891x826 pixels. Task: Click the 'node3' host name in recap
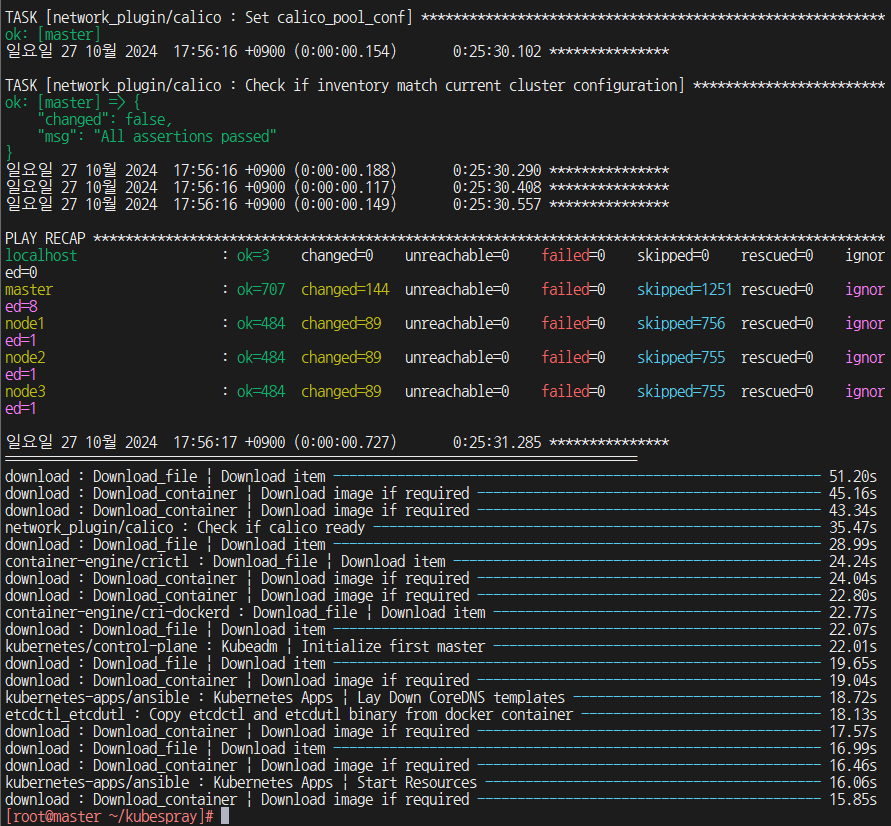(25, 392)
